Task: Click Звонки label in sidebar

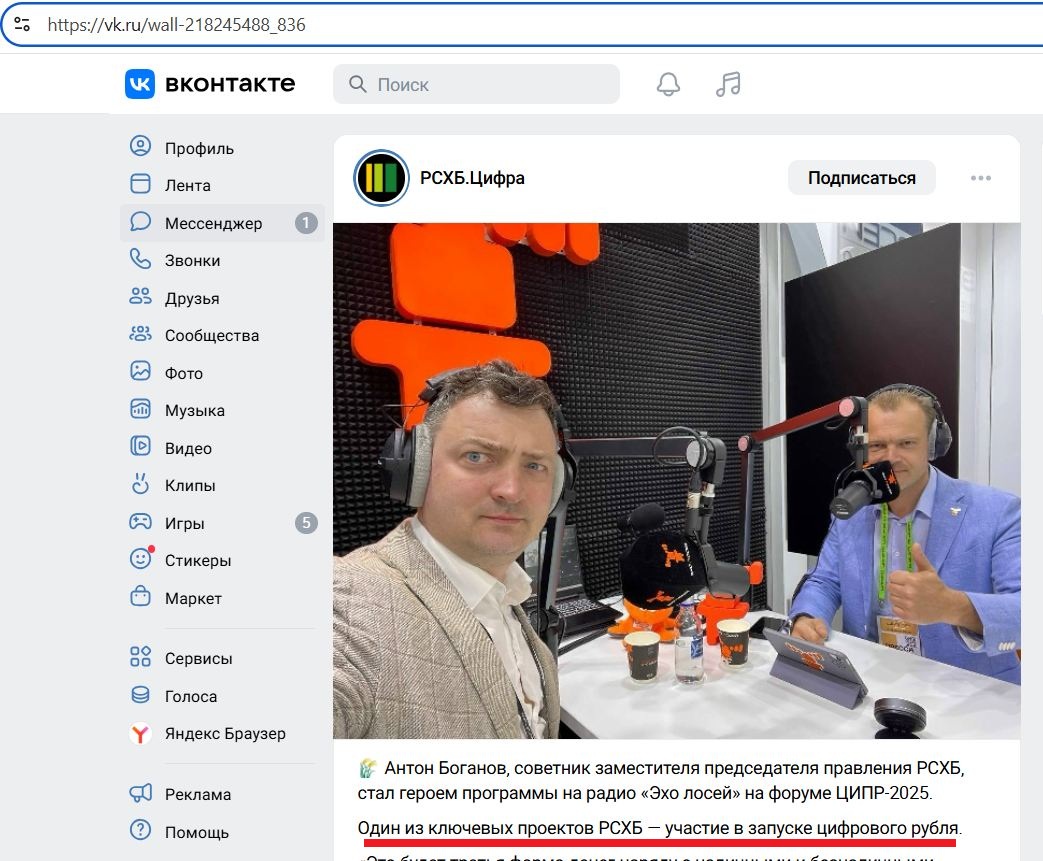Action: point(192,261)
